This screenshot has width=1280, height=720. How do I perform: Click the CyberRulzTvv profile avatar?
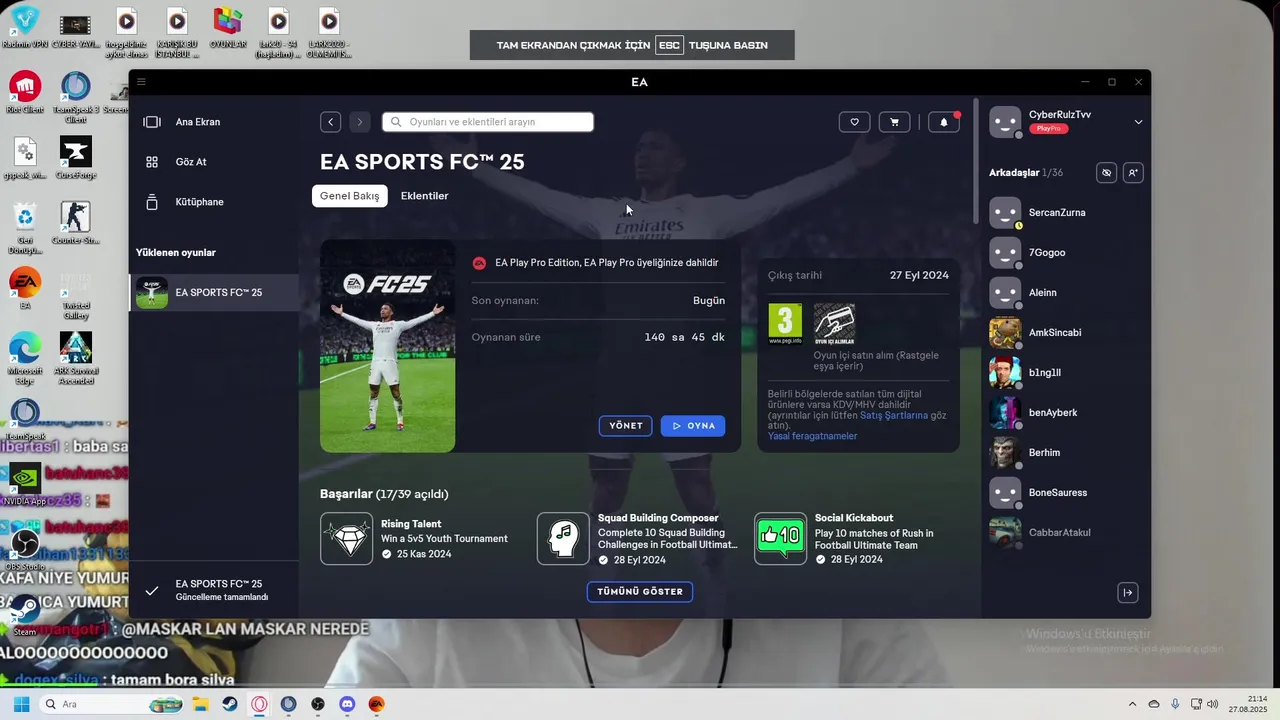click(1005, 122)
